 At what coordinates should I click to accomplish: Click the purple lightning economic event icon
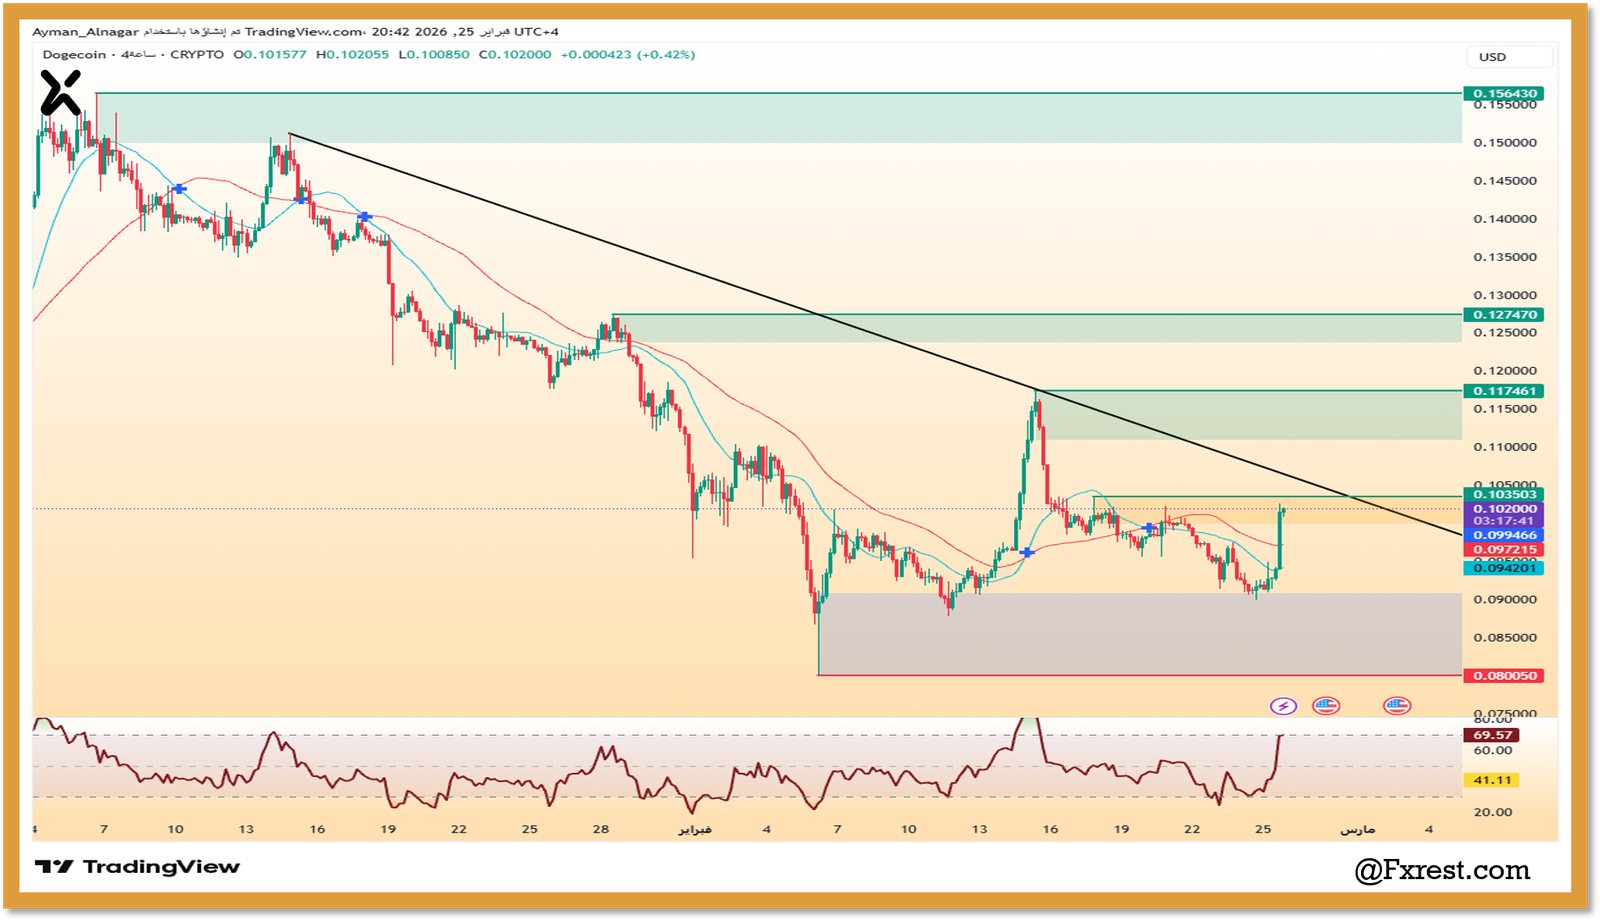pos(1284,705)
